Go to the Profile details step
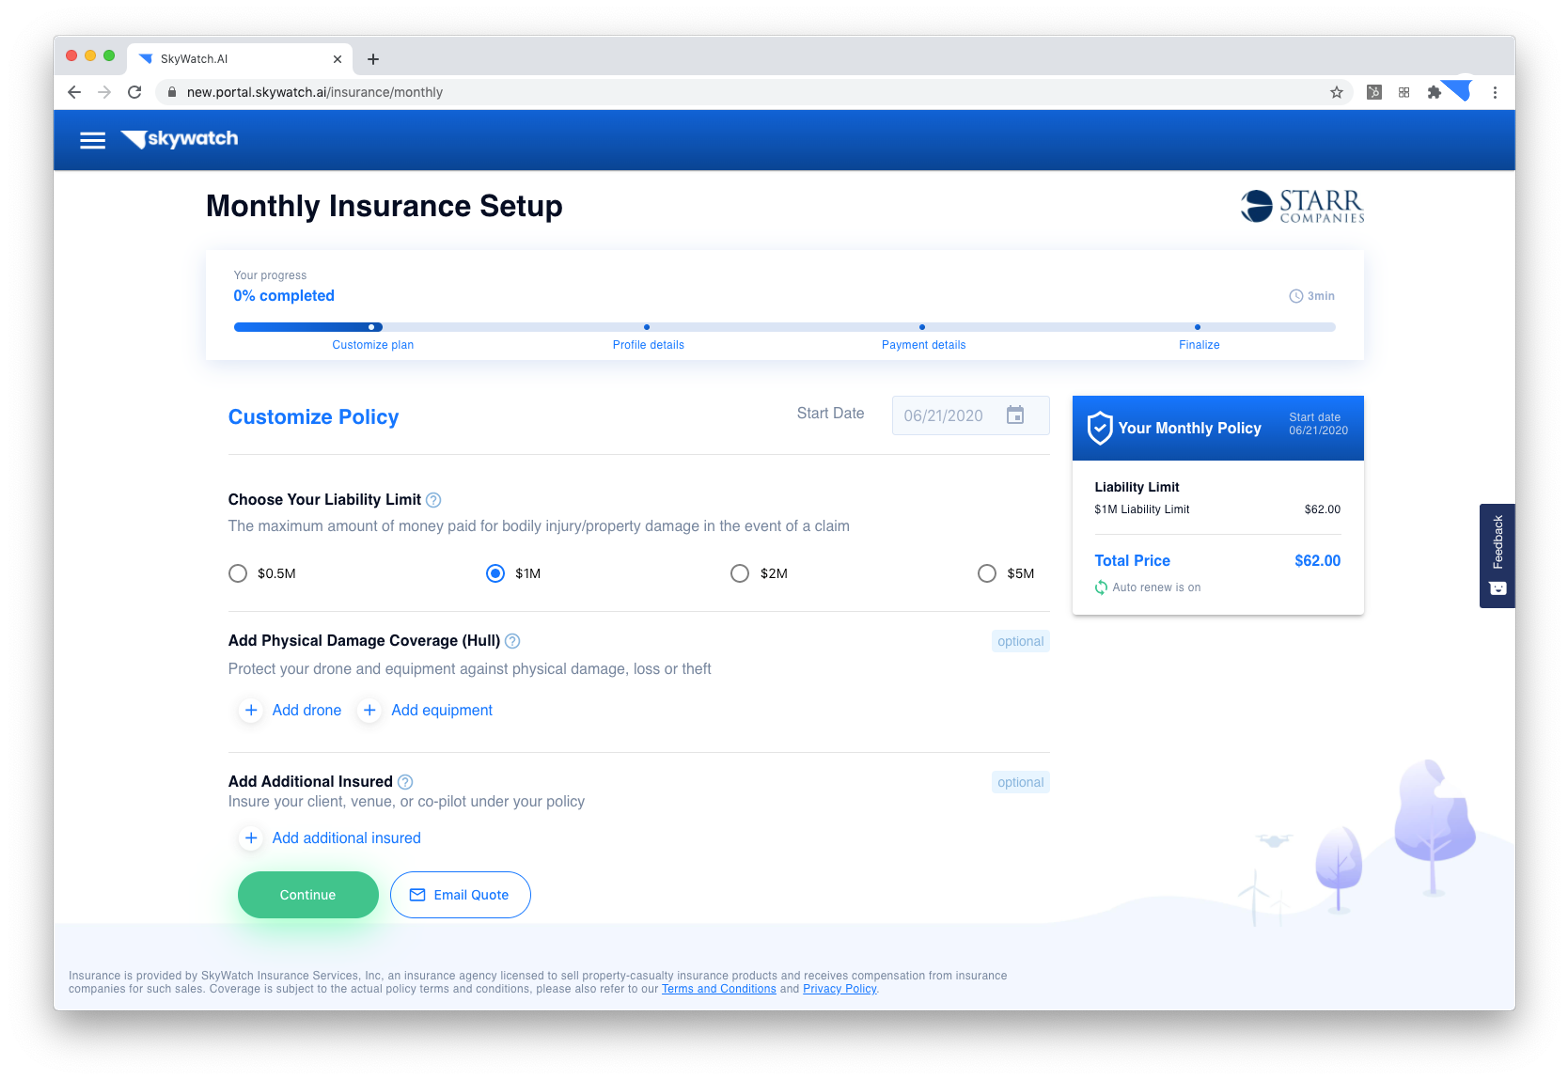This screenshot has width=1568, height=1080. (x=649, y=345)
